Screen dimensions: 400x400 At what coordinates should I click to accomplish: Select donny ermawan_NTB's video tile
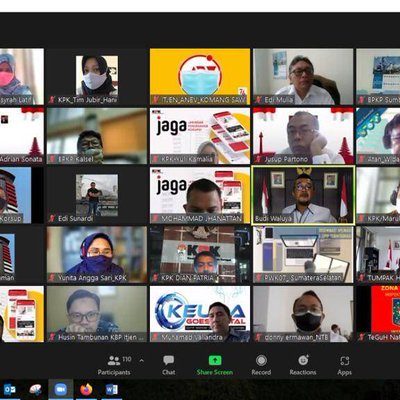coord(303,314)
